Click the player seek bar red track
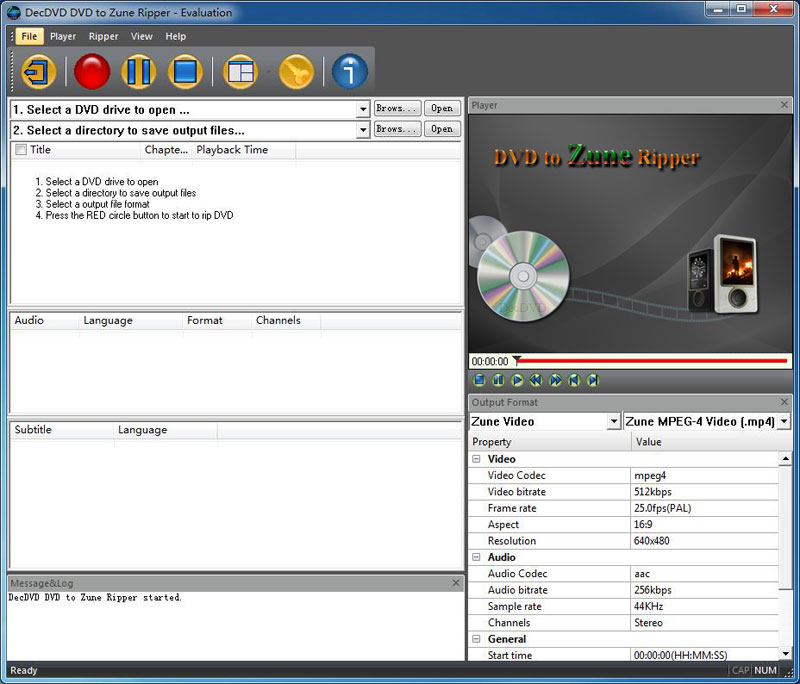The image size is (800, 684). (653, 361)
